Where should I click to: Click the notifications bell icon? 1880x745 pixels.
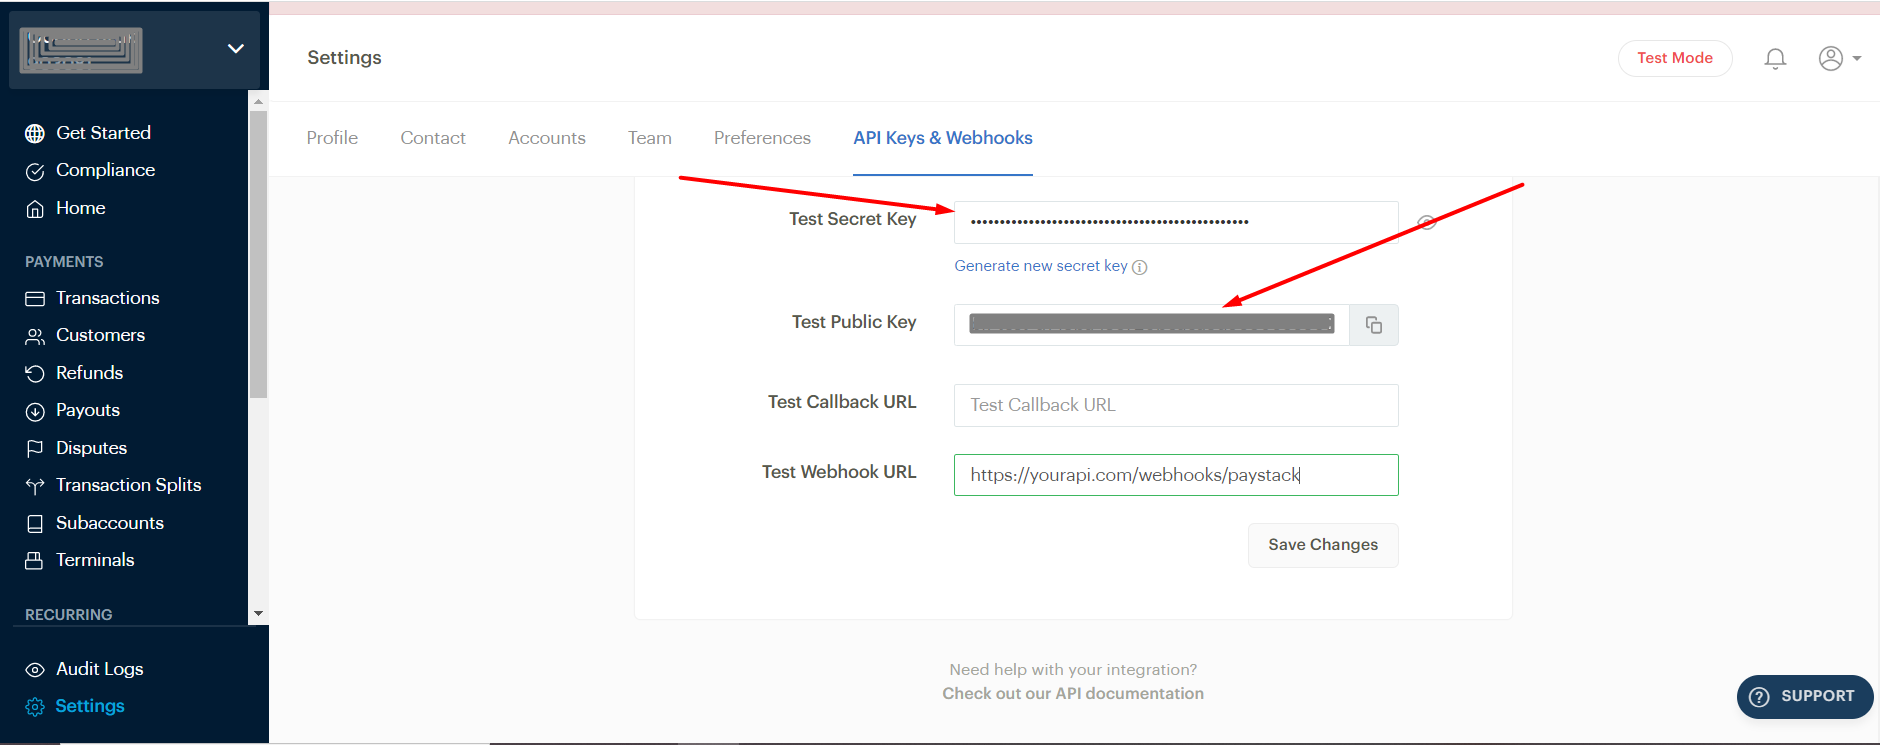tap(1775, 59)
